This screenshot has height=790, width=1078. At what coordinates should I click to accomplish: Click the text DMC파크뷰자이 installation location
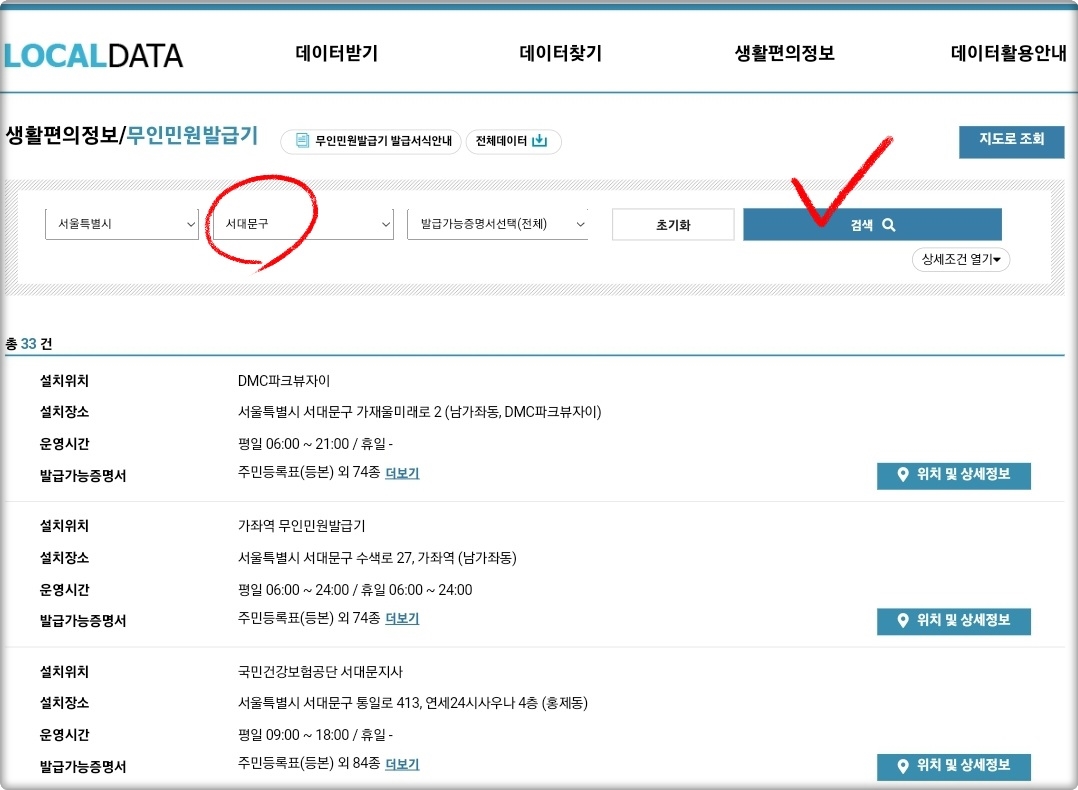284,380
